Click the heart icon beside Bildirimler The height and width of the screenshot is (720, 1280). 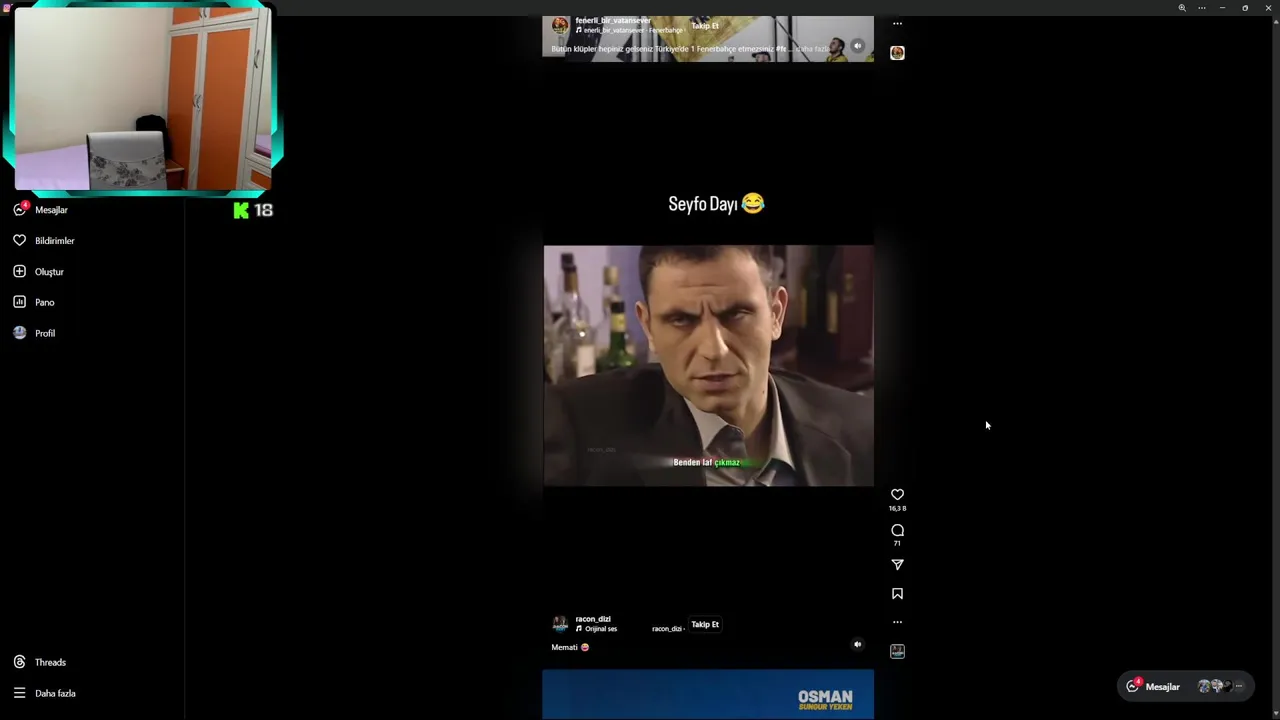point(19,241)
